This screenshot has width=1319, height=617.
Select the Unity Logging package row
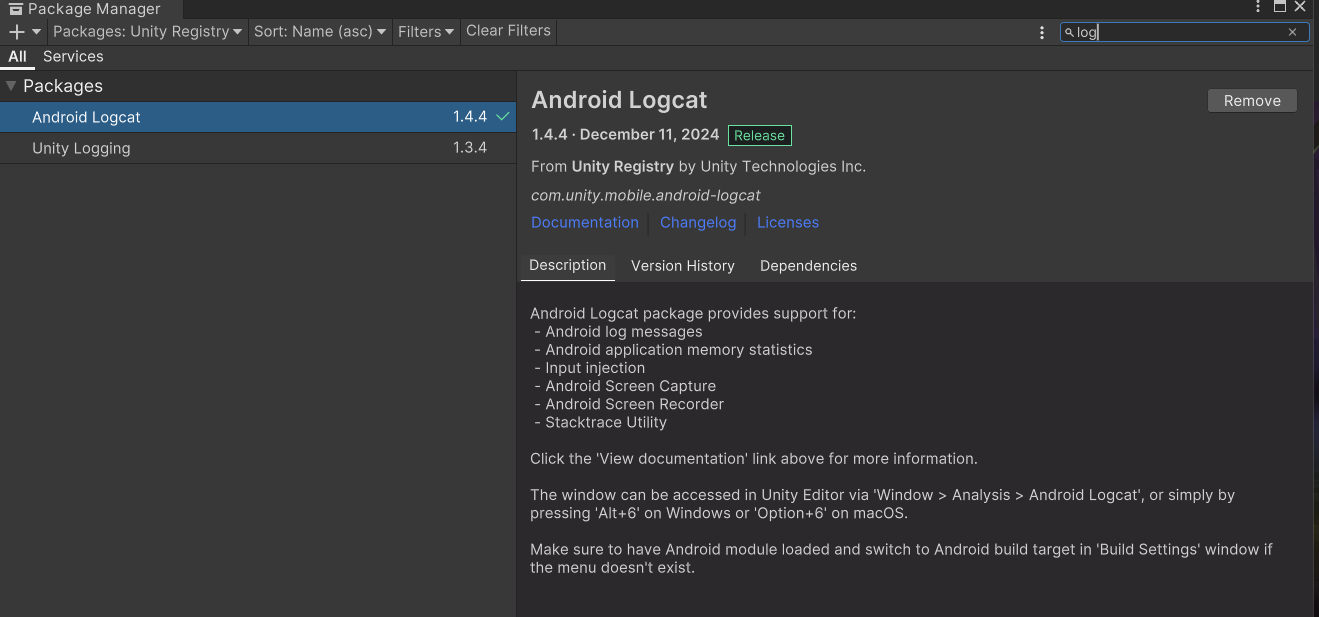click(258, 148)
